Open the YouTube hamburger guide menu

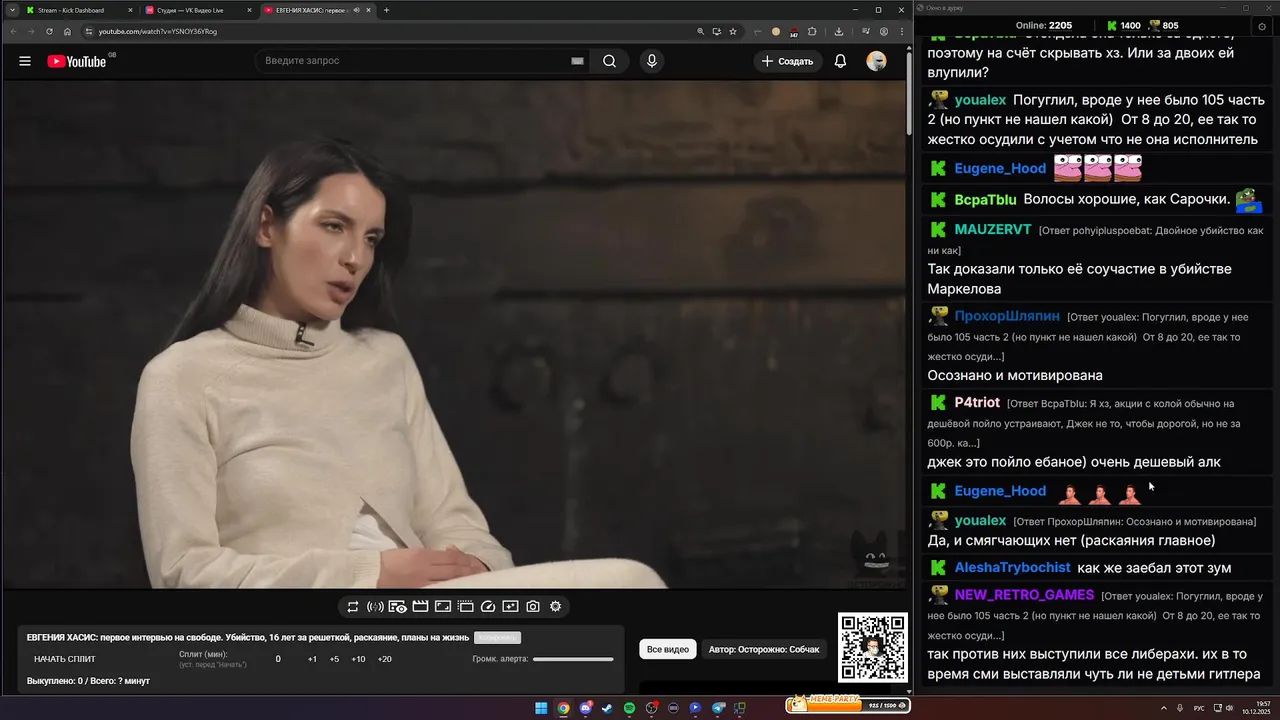point(25,61)
